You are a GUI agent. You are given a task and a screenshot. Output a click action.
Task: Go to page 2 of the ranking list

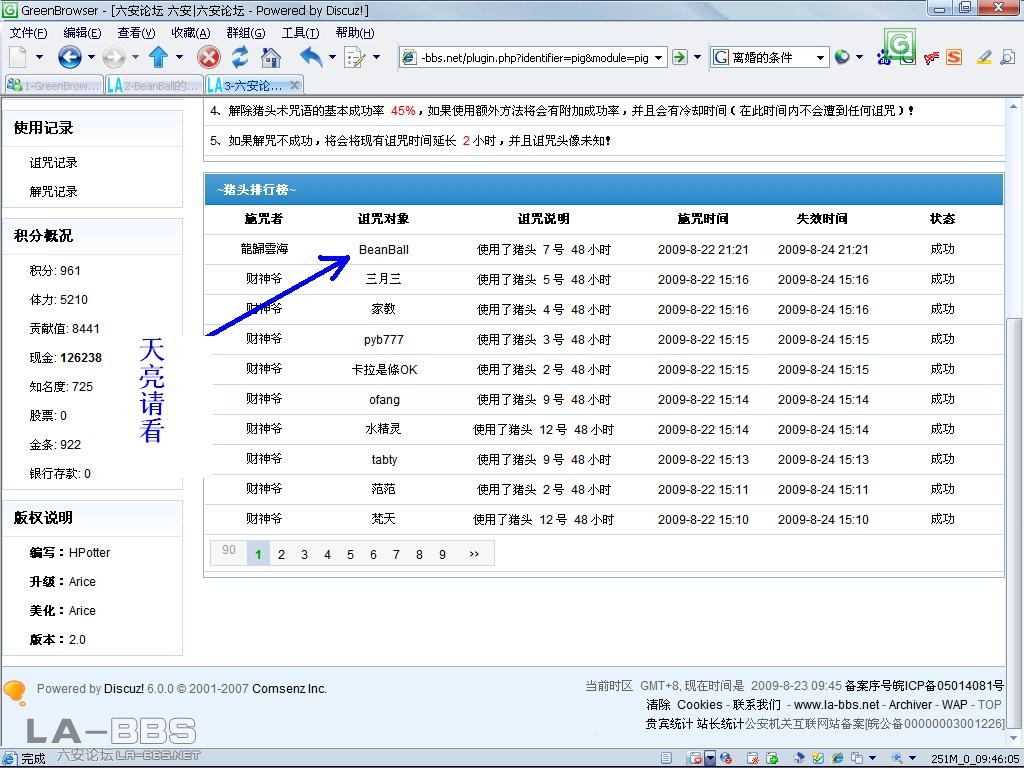pyautogui.click(x=281, y=554)
